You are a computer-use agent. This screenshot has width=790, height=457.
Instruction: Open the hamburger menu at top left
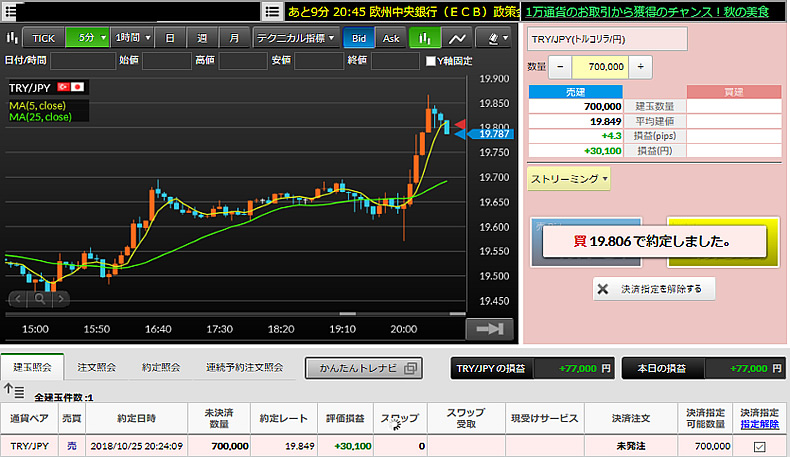tap(9, 11)
